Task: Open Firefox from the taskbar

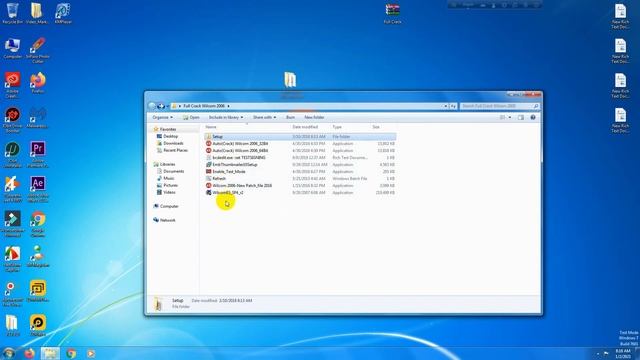Action: [x=29, y=353]
